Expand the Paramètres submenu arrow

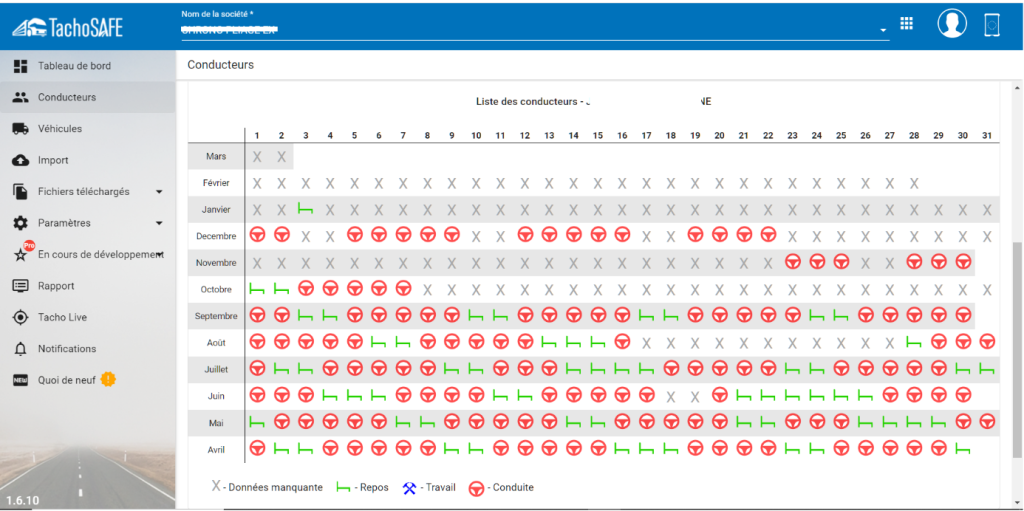click(x=159, y=223)
